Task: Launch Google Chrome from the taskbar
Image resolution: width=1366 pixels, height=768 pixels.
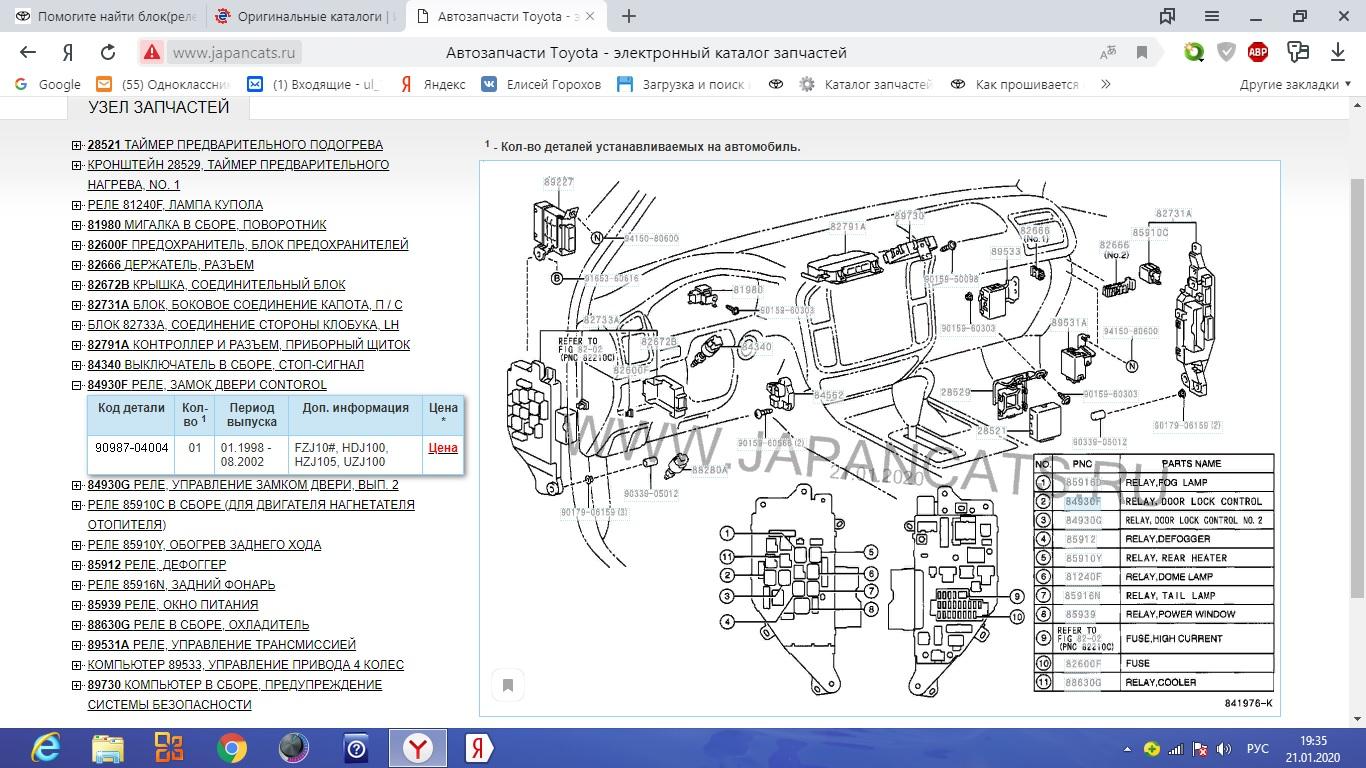Action: pyautogui.click(x=231, y=748)
